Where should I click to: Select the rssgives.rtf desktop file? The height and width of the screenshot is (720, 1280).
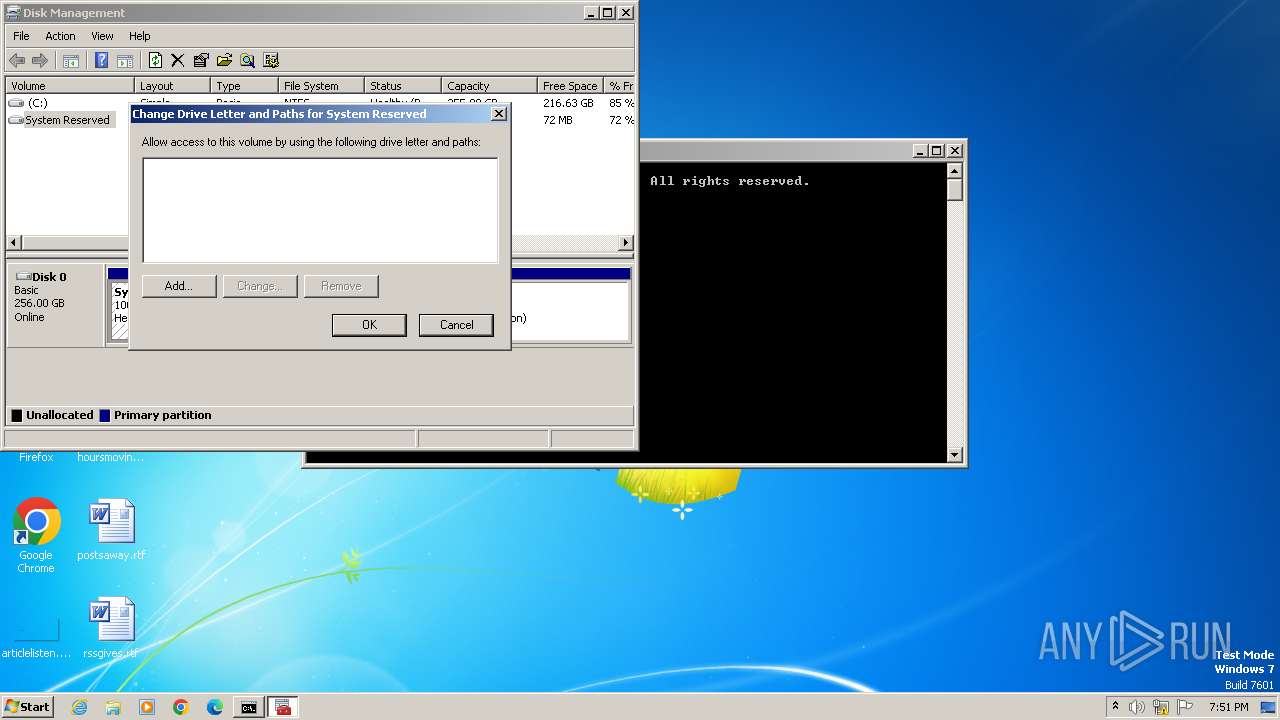click(x=111, y=628)
